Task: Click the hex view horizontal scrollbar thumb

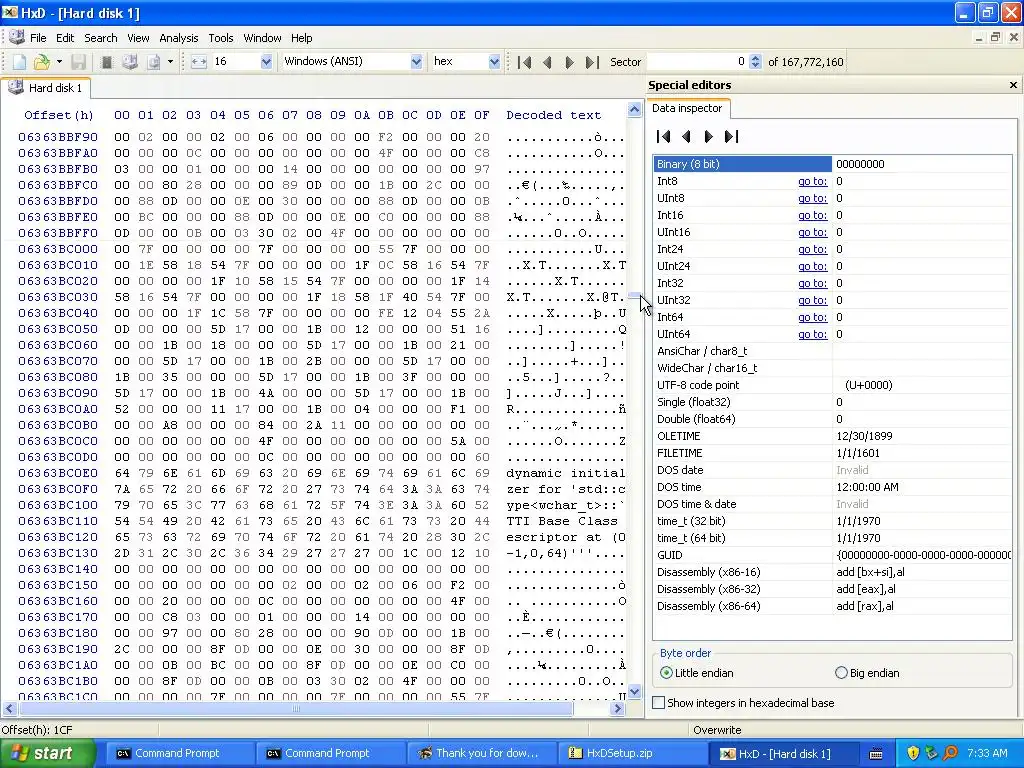Action: click(x=296, y=708)
